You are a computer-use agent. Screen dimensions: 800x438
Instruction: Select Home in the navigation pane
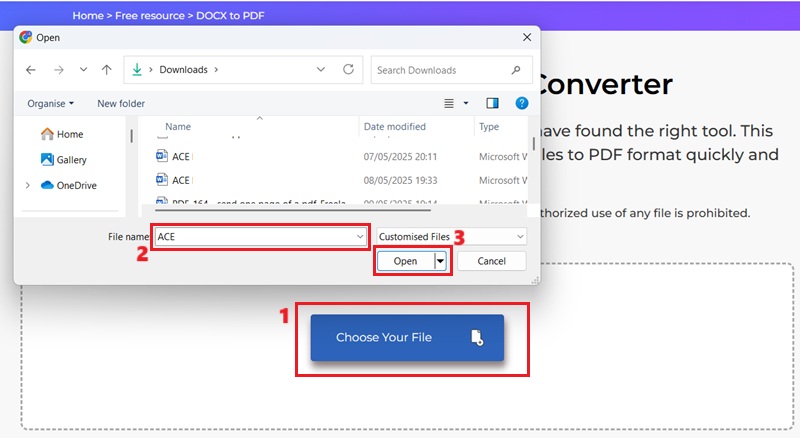click(62, 134)
